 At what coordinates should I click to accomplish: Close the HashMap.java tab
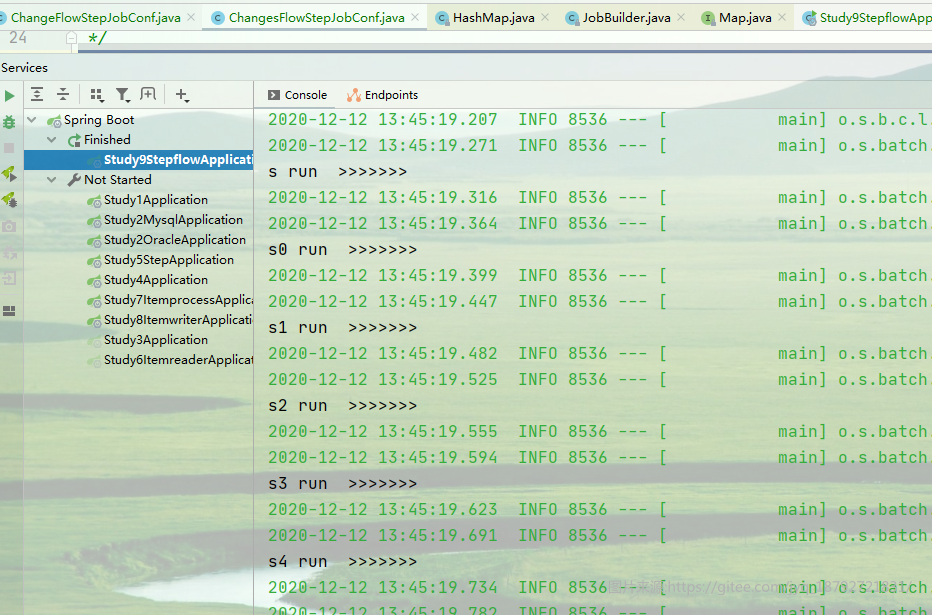click(x=544, y=18)
